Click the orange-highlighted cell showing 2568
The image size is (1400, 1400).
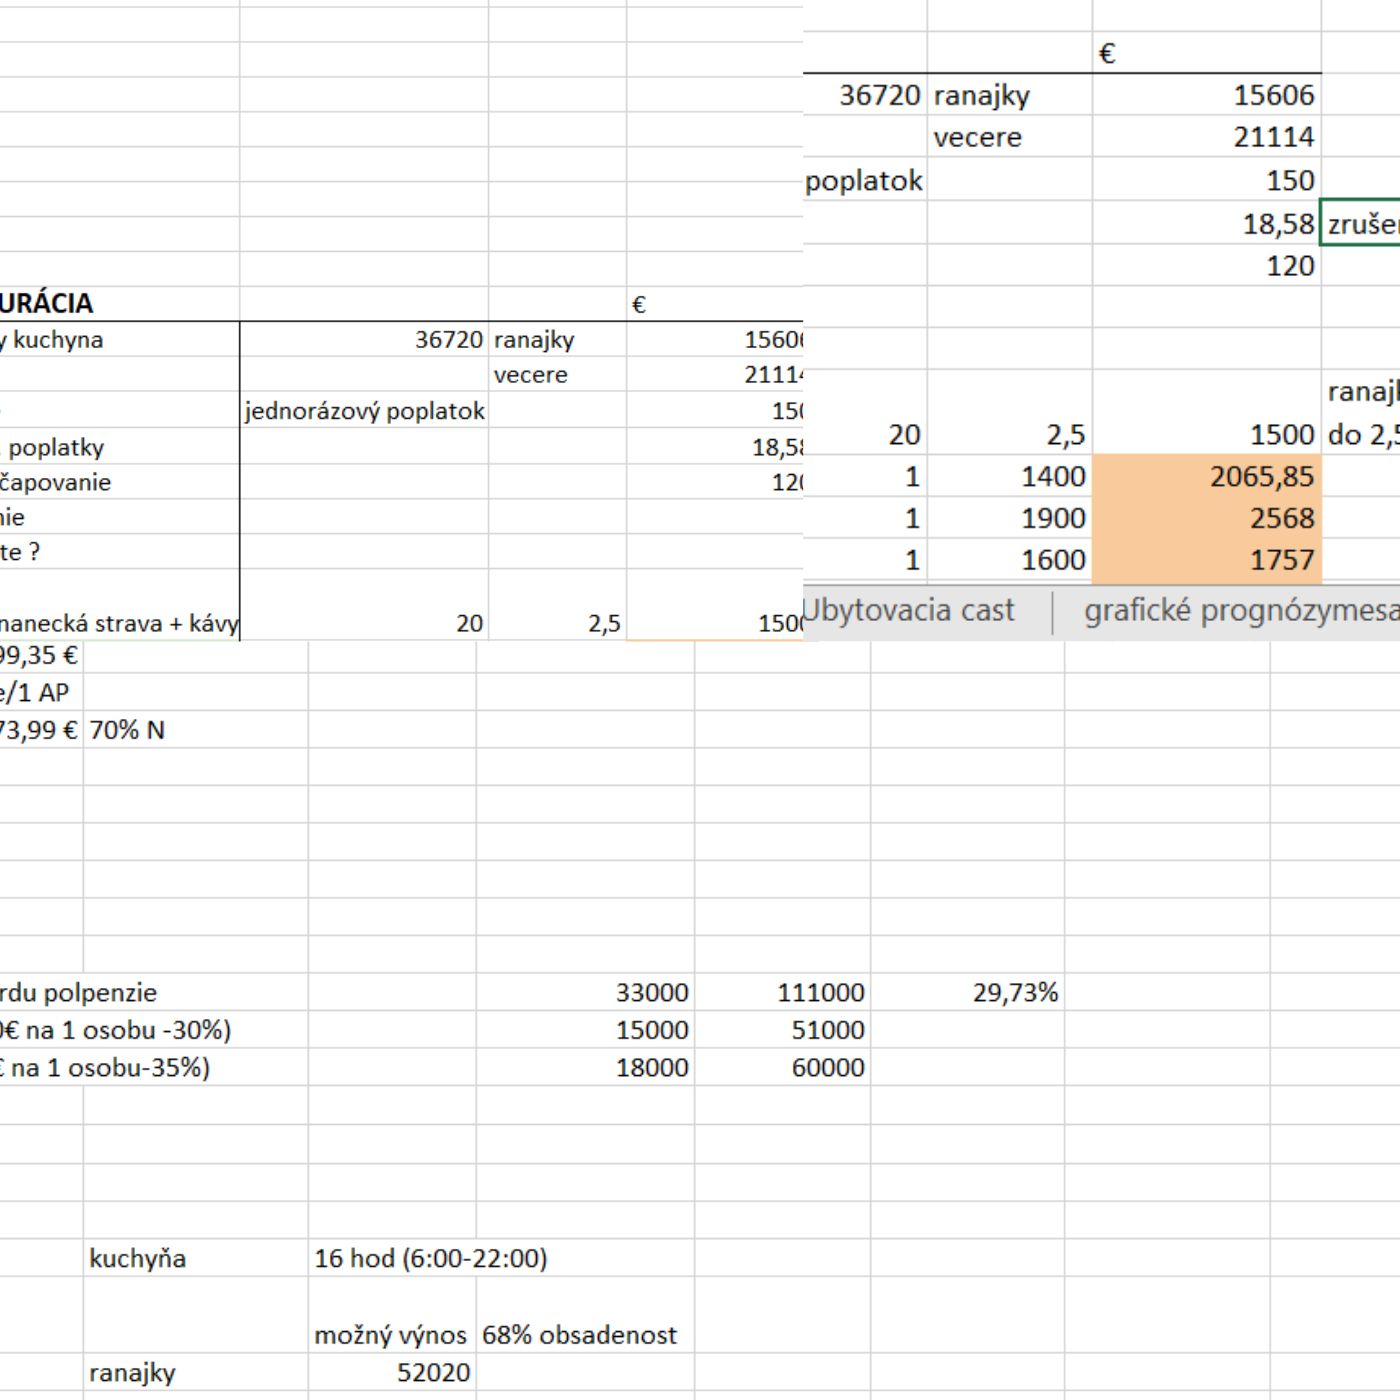click(1206, 519)
